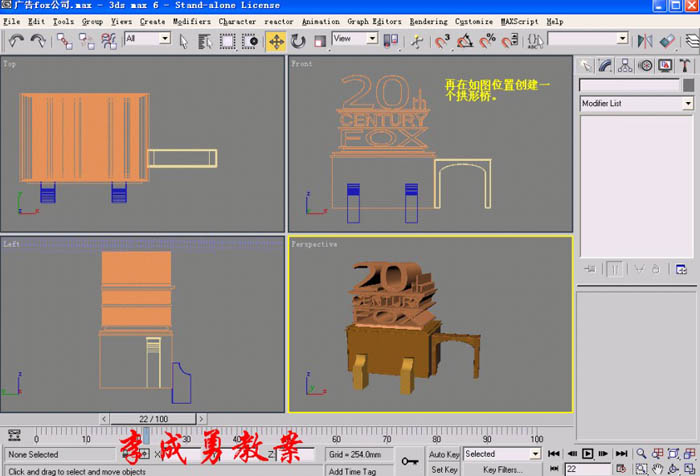
Task: Open the File menu
Action: [12, 21]
